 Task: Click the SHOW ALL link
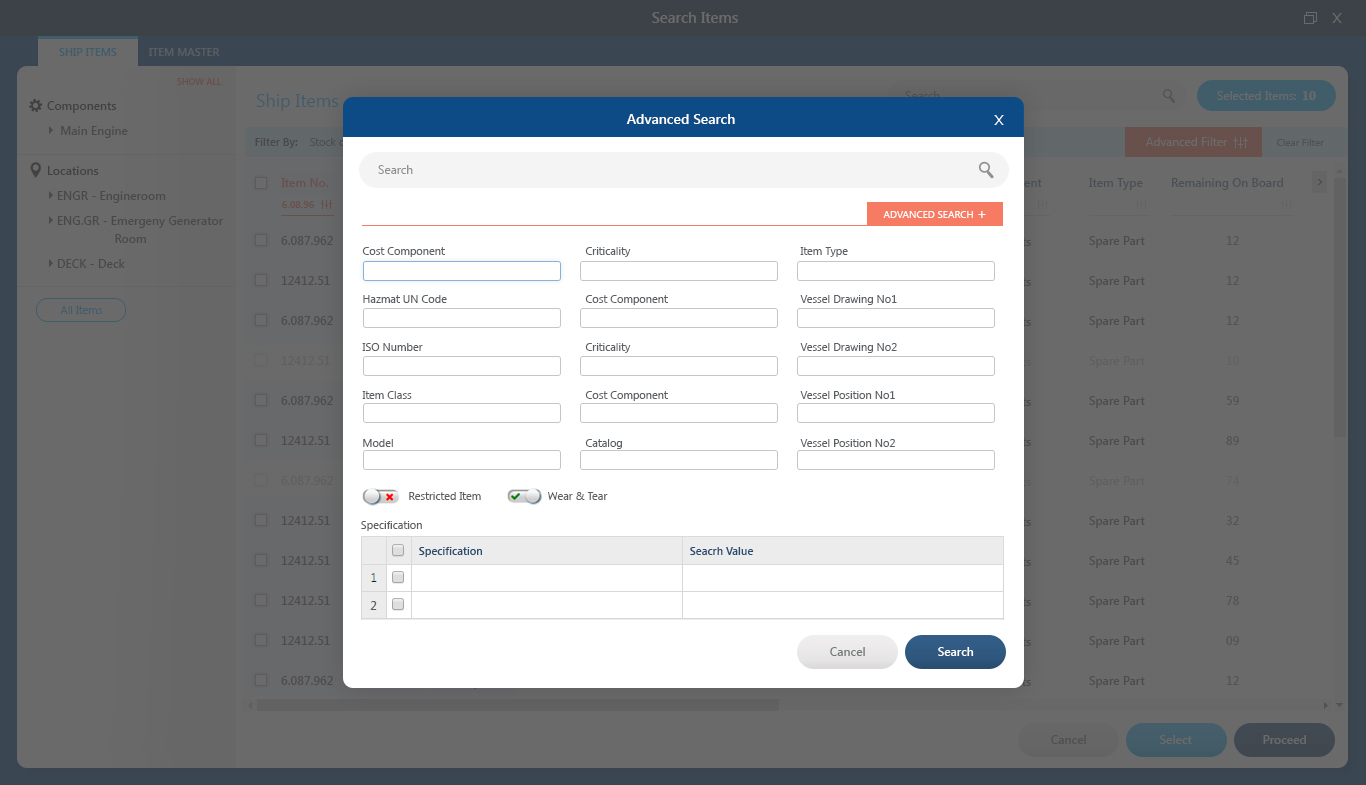pos(199,82)
